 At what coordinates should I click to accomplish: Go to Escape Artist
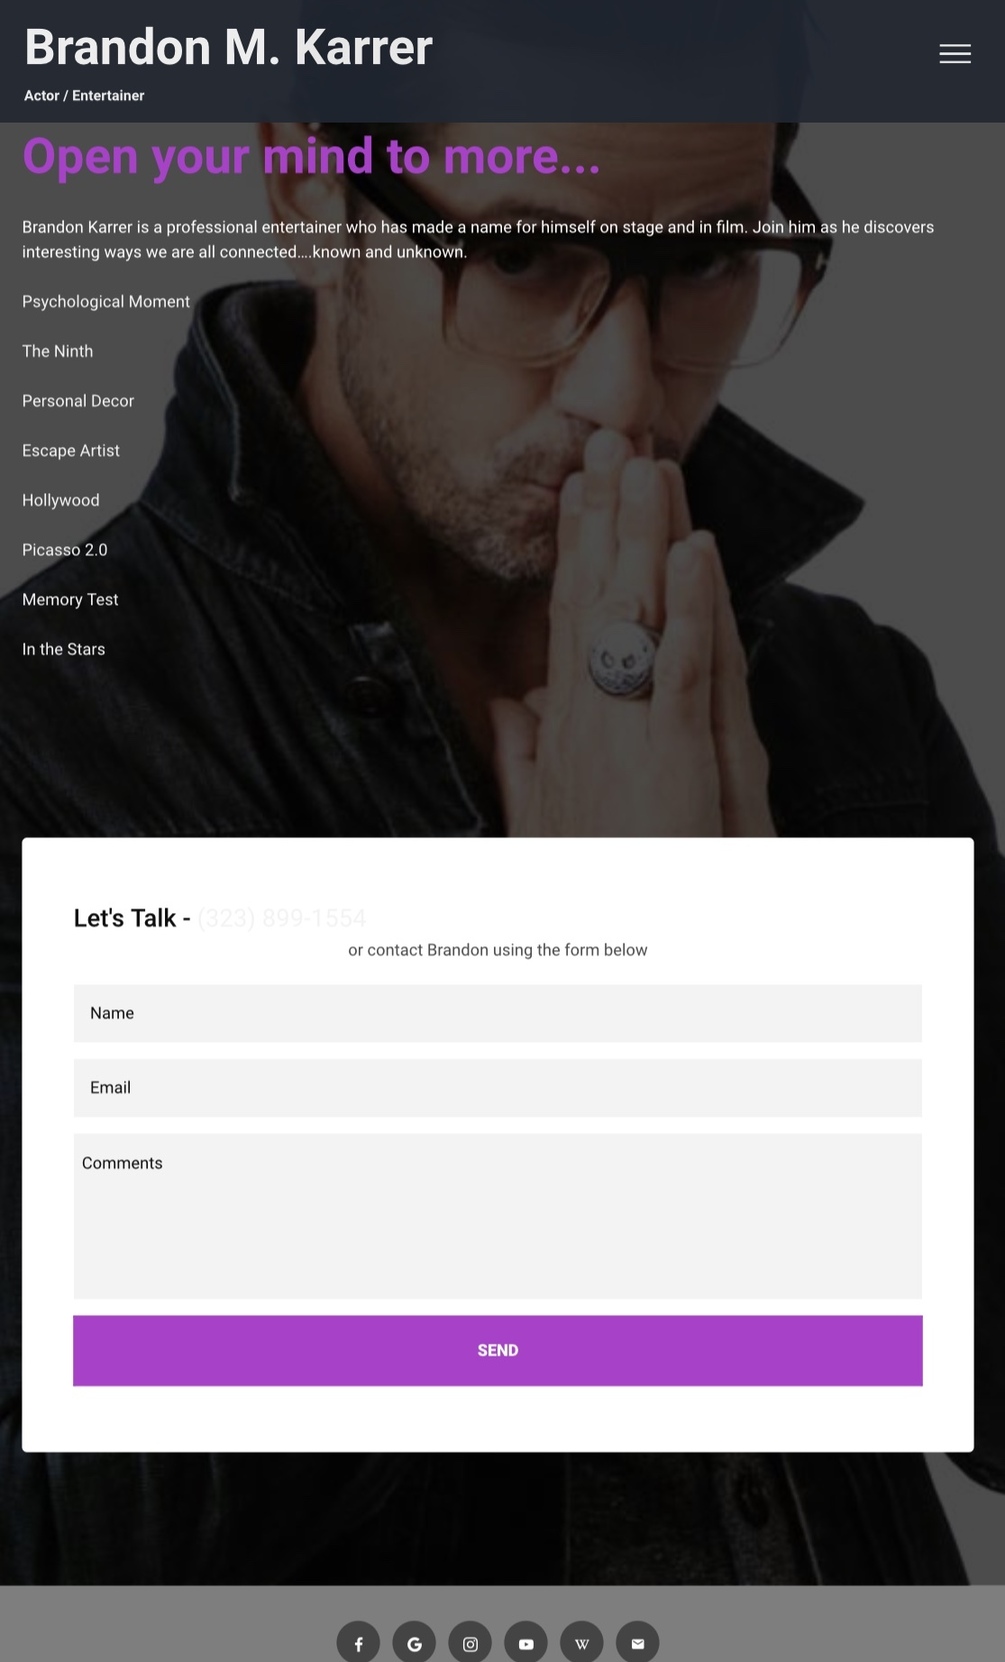71,451
